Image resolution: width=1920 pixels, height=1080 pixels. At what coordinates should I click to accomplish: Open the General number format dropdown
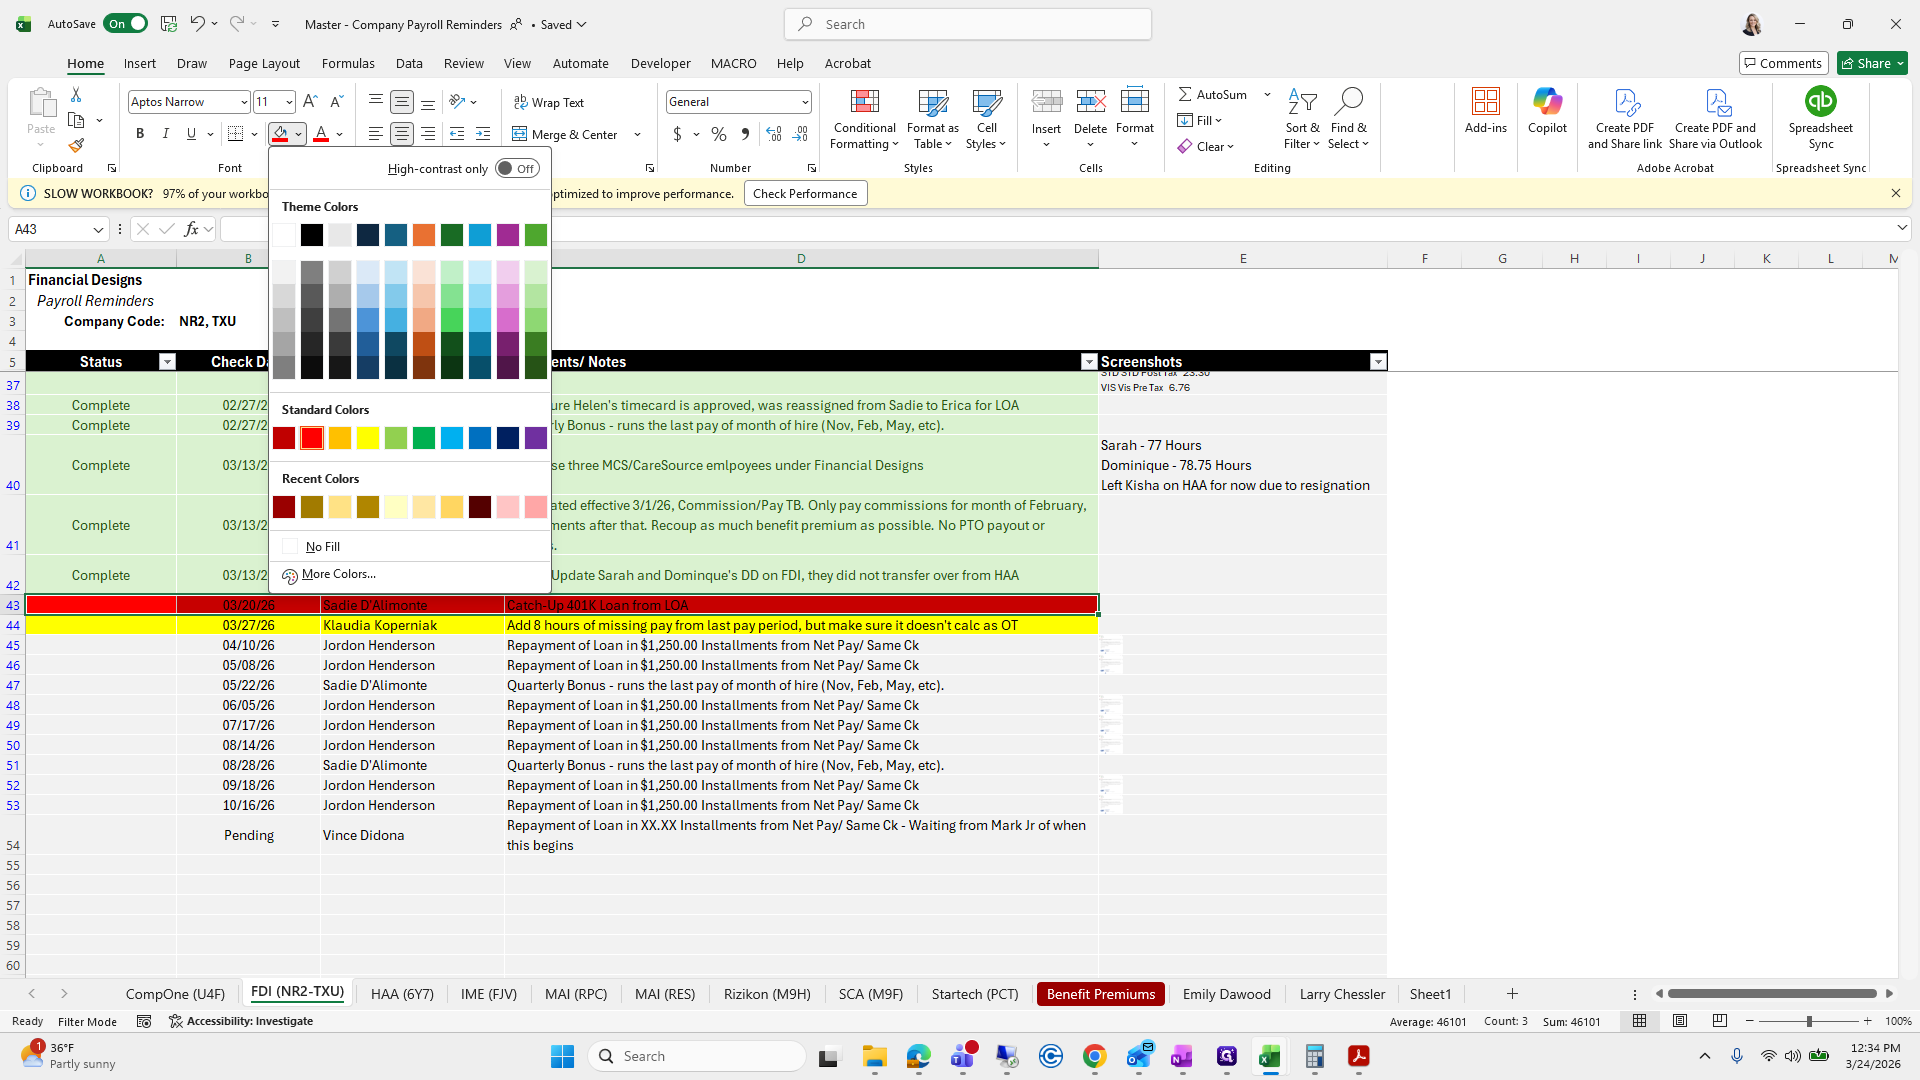(804, 102)
